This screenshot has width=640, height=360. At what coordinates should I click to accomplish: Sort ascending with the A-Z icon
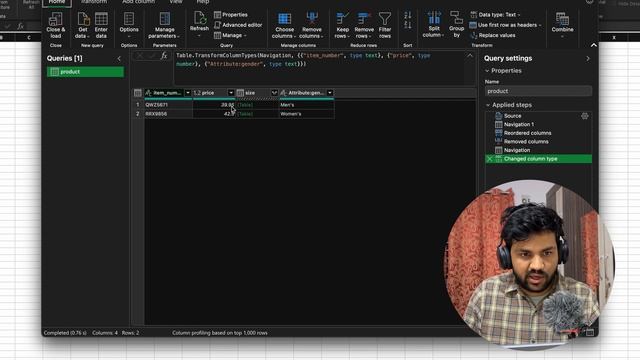pos(407,16)
